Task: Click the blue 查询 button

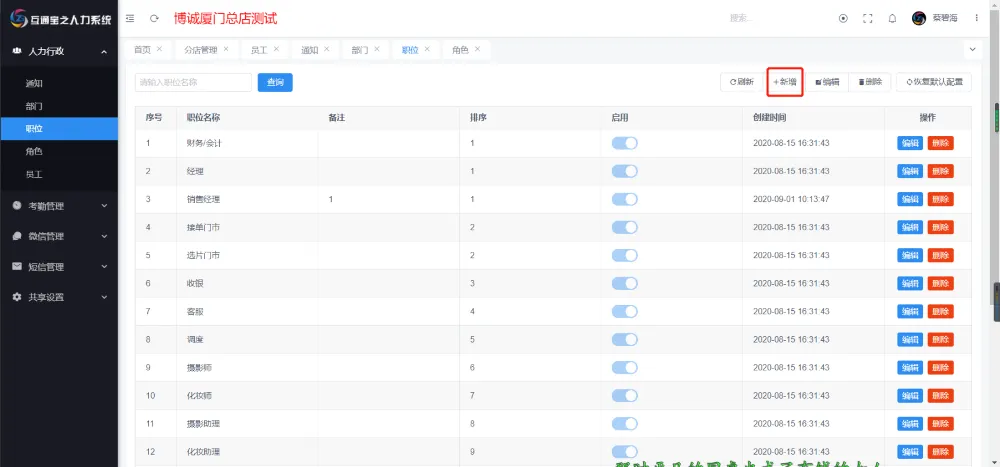Action: pos(275,82)
